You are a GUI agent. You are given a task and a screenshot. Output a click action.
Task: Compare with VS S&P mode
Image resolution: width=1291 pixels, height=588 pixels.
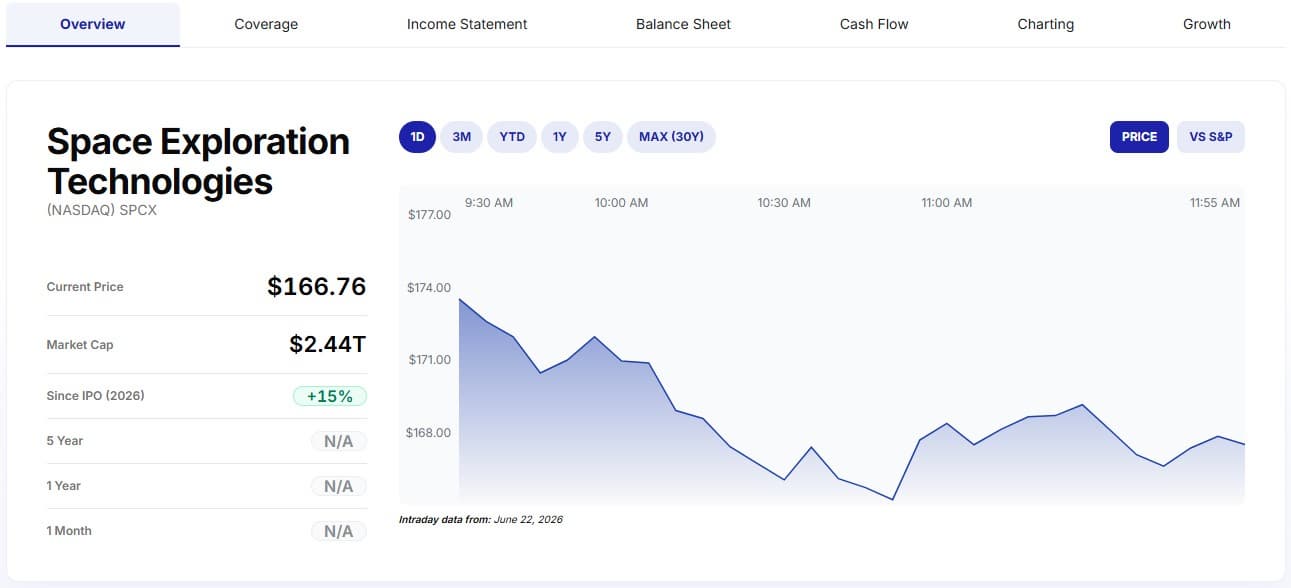pos(1211,137)
